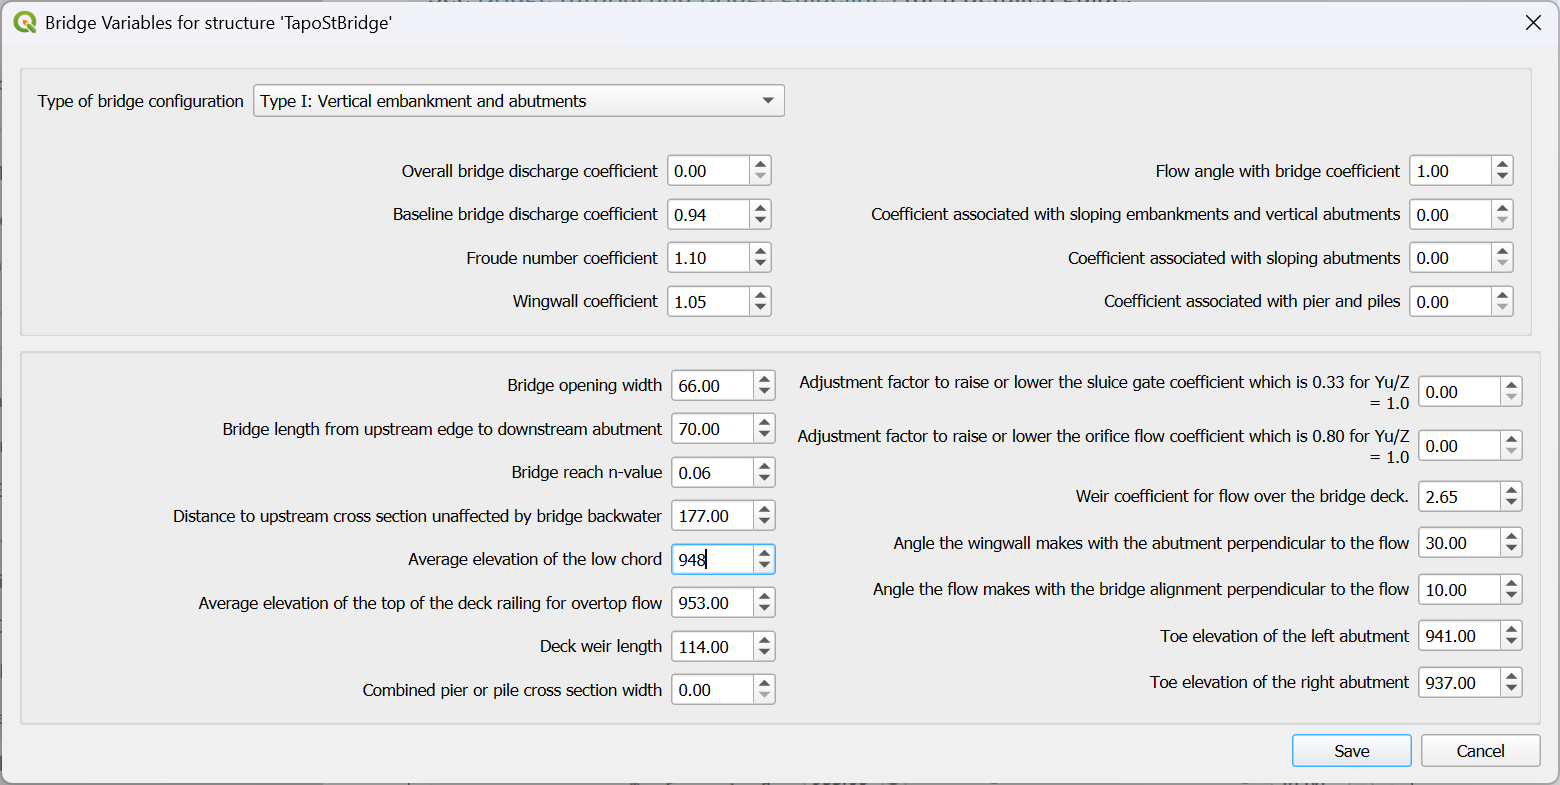Decrease the Bridge reach n-value spinner
This screenshot has width=1560, height=785.
click(765, 479)
